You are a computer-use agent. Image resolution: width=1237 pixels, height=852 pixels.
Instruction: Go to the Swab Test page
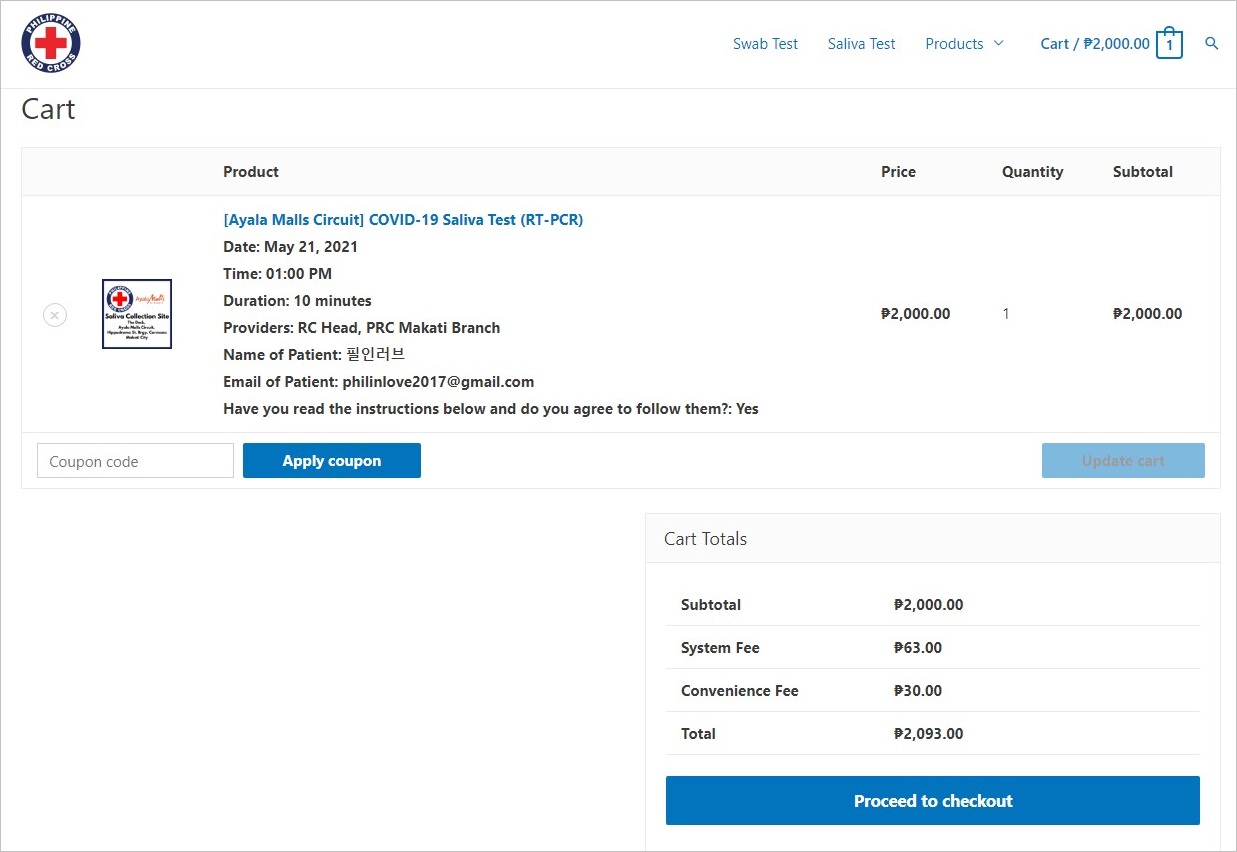[765, 44]
